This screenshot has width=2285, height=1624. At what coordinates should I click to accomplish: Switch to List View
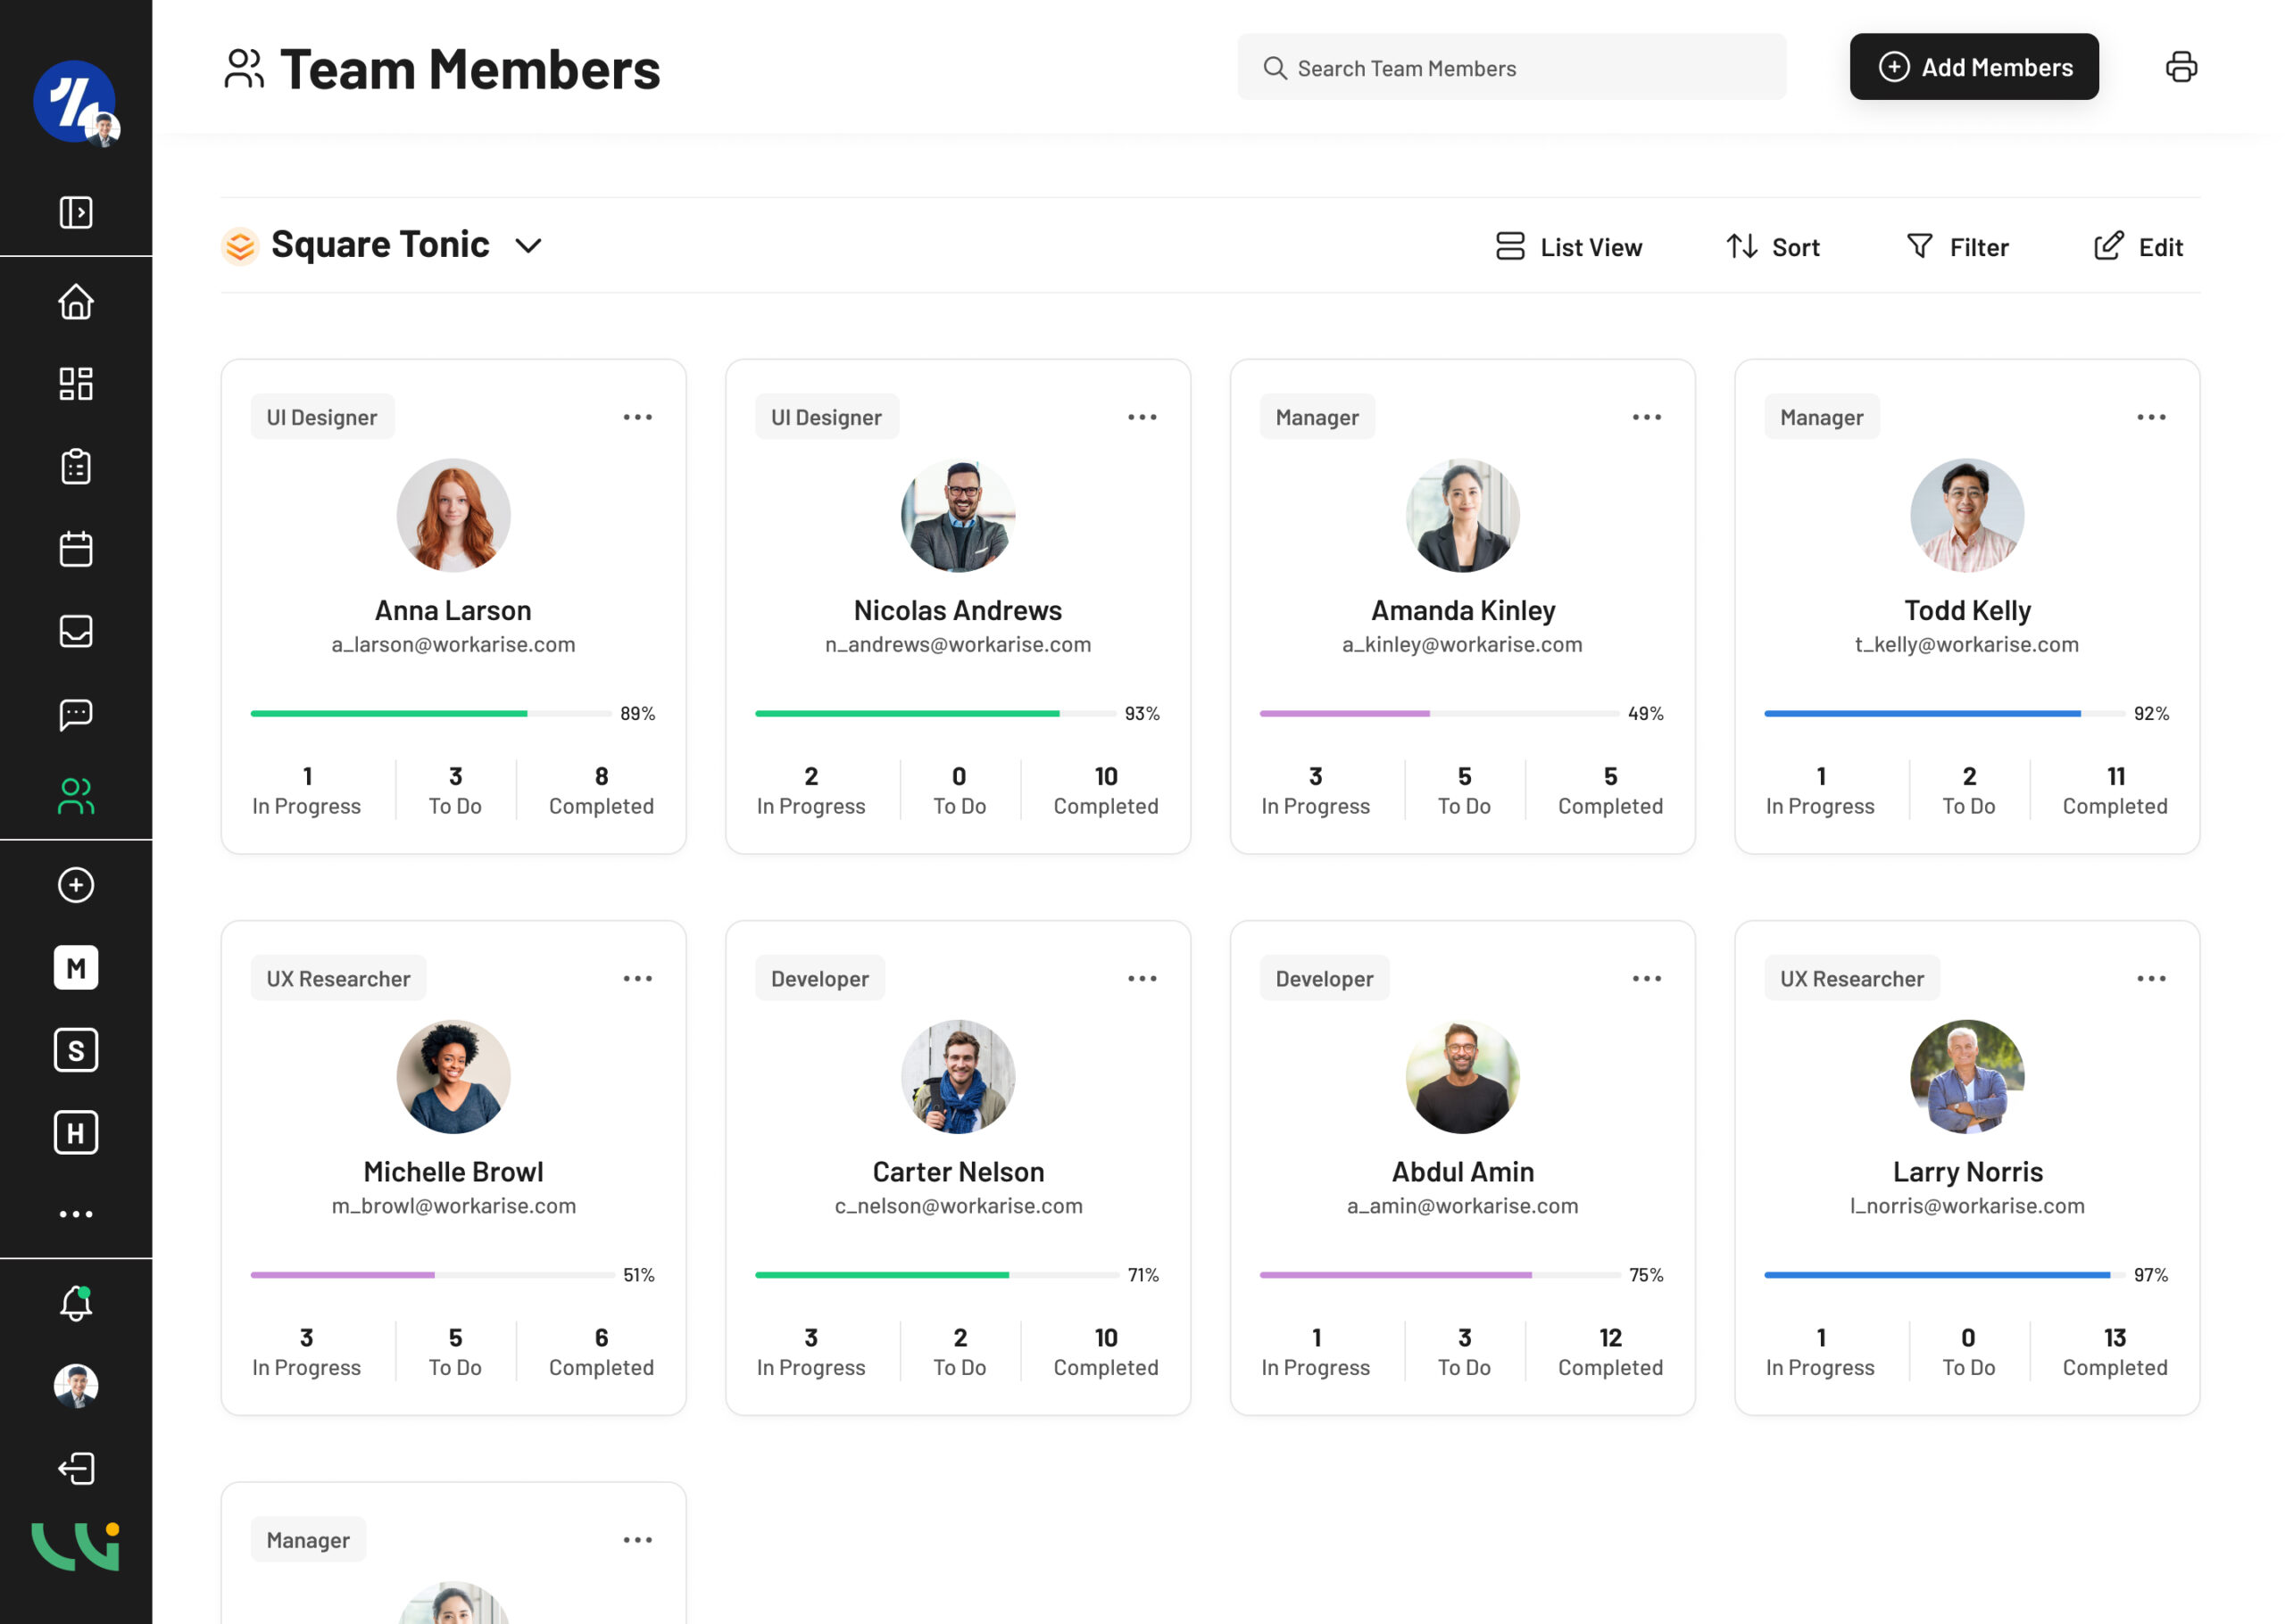(1568, 247)
